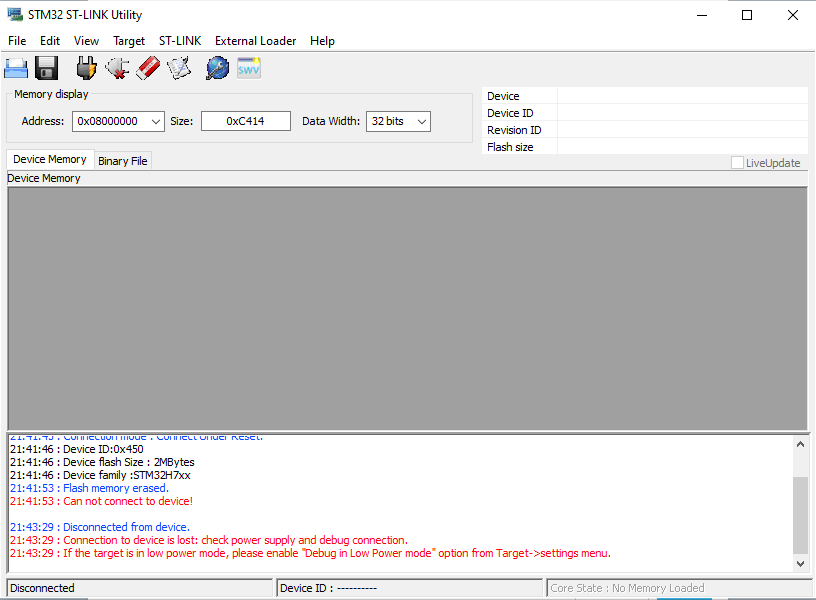Click the 'Device ID : ----------' status bar entry
The height and width of the screenshot is (600, 816).
(x=410, y=588)
